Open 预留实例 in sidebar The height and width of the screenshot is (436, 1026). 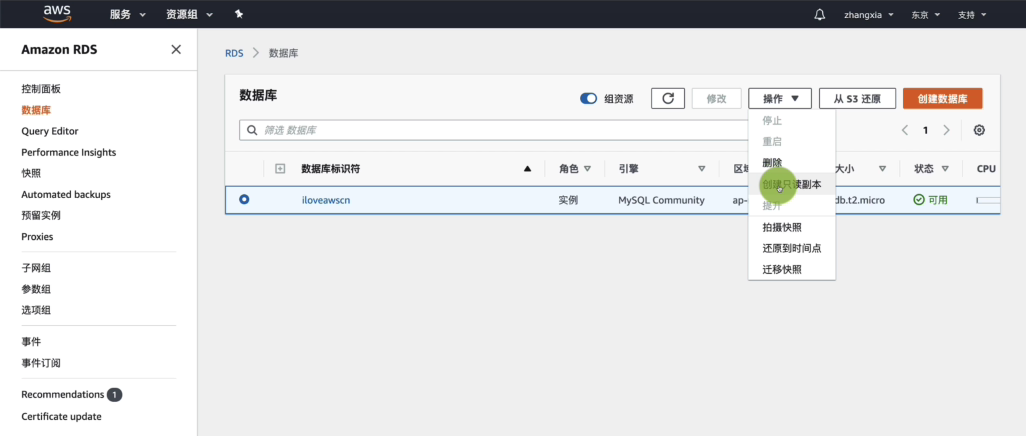[x=41, y=215]
